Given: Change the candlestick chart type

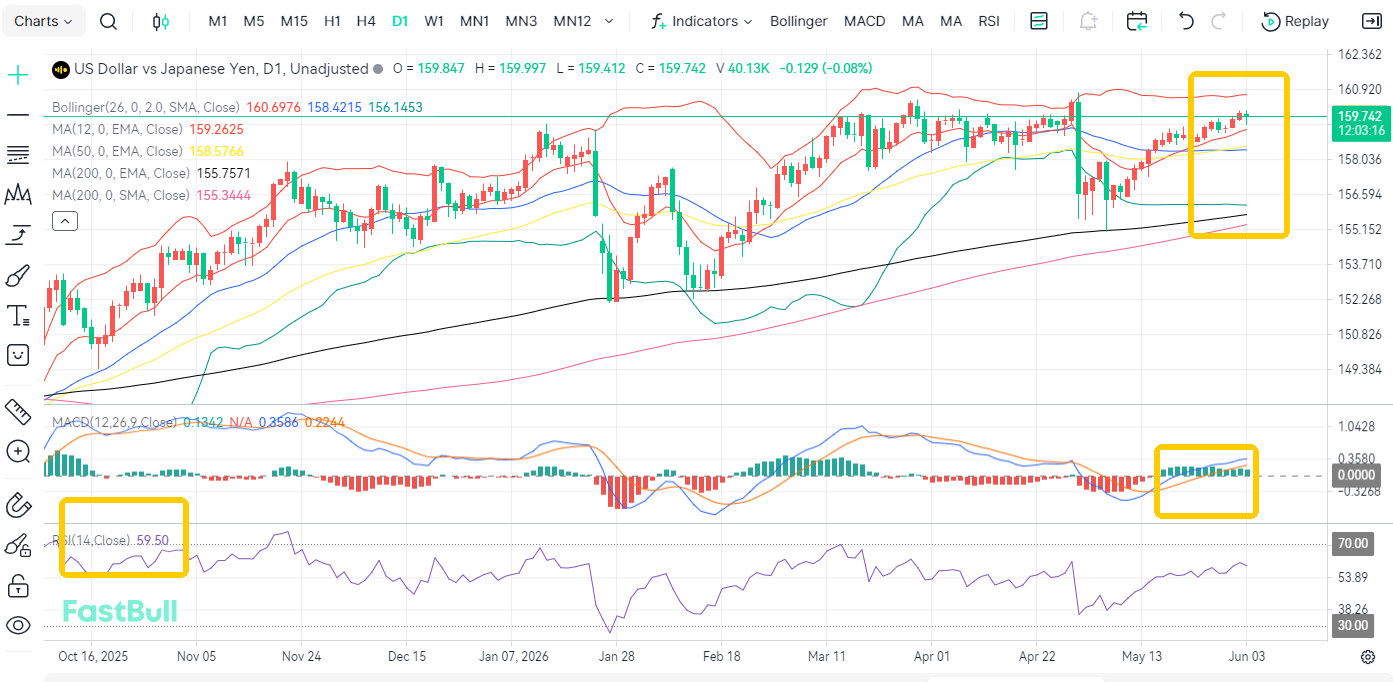Looking at the screenshot, I should click(160, 21).
